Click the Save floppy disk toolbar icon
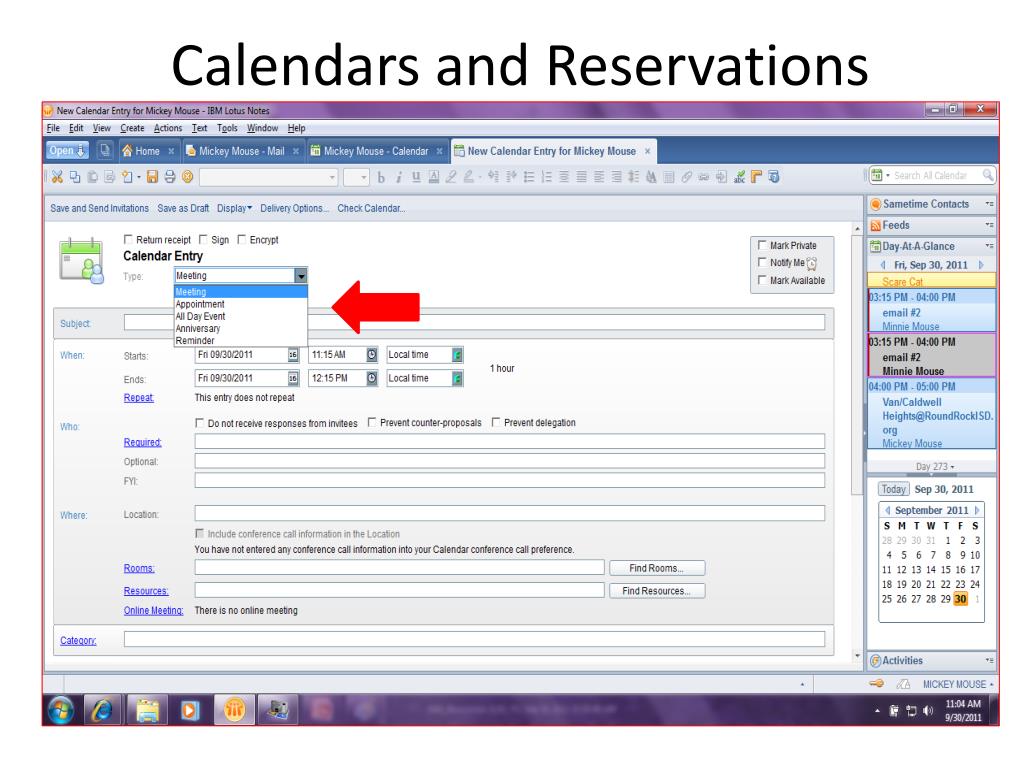 pyautogui.click(x=152, y=177)
